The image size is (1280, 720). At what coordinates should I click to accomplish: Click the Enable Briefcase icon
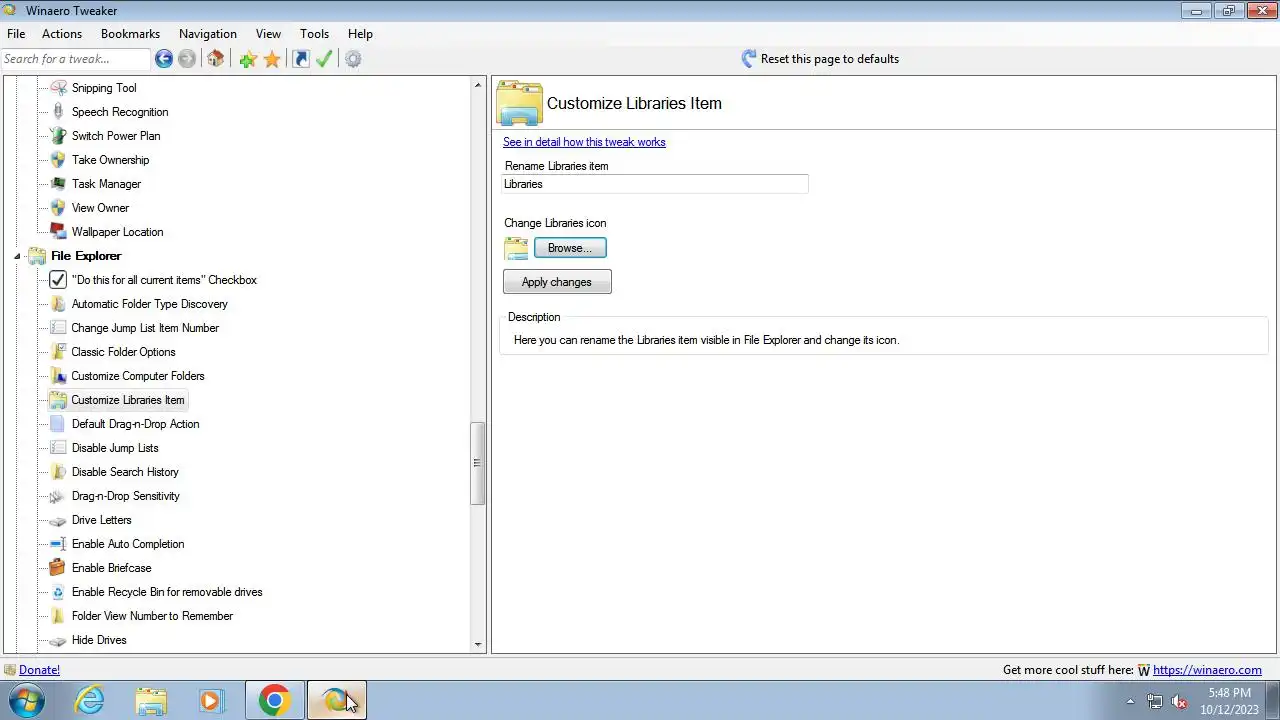[x=58, y=568]
